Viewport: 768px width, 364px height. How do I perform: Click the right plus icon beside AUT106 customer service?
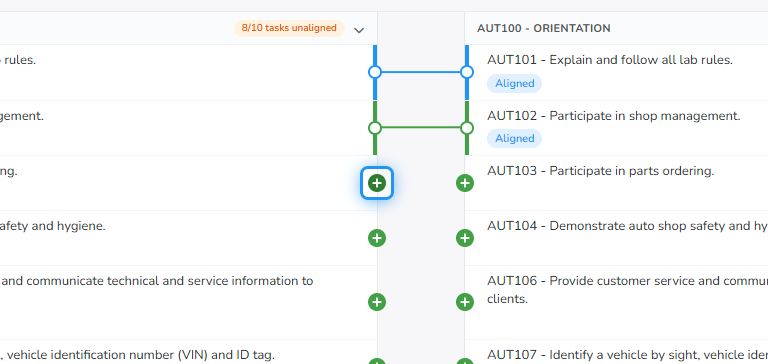[x=465, y=302]
